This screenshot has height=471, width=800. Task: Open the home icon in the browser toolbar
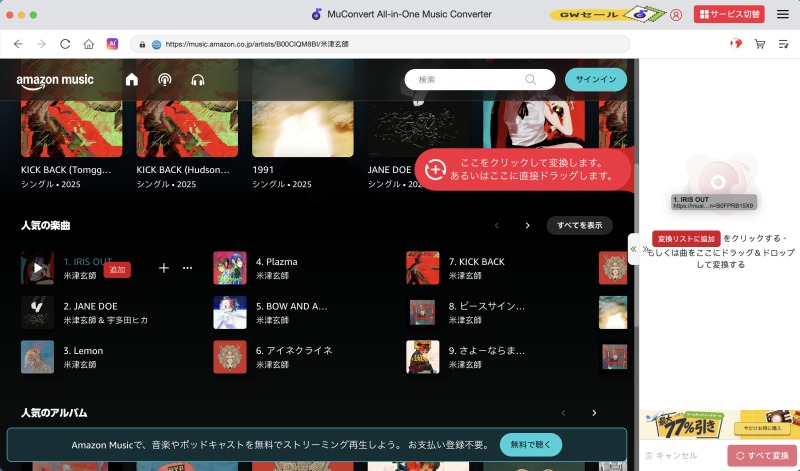click(x=89, y=44)
